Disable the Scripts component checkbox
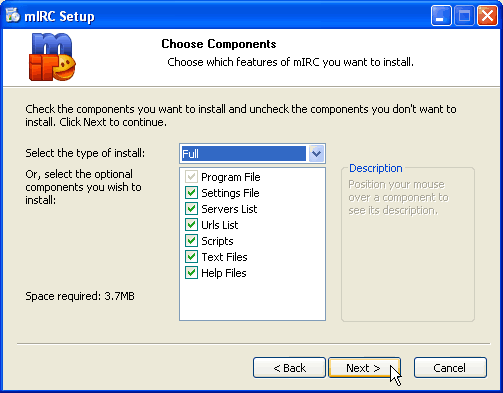Image resolution: width=503 pixels, height=393 pixels. pyautogui.click(x=191, y=241)
